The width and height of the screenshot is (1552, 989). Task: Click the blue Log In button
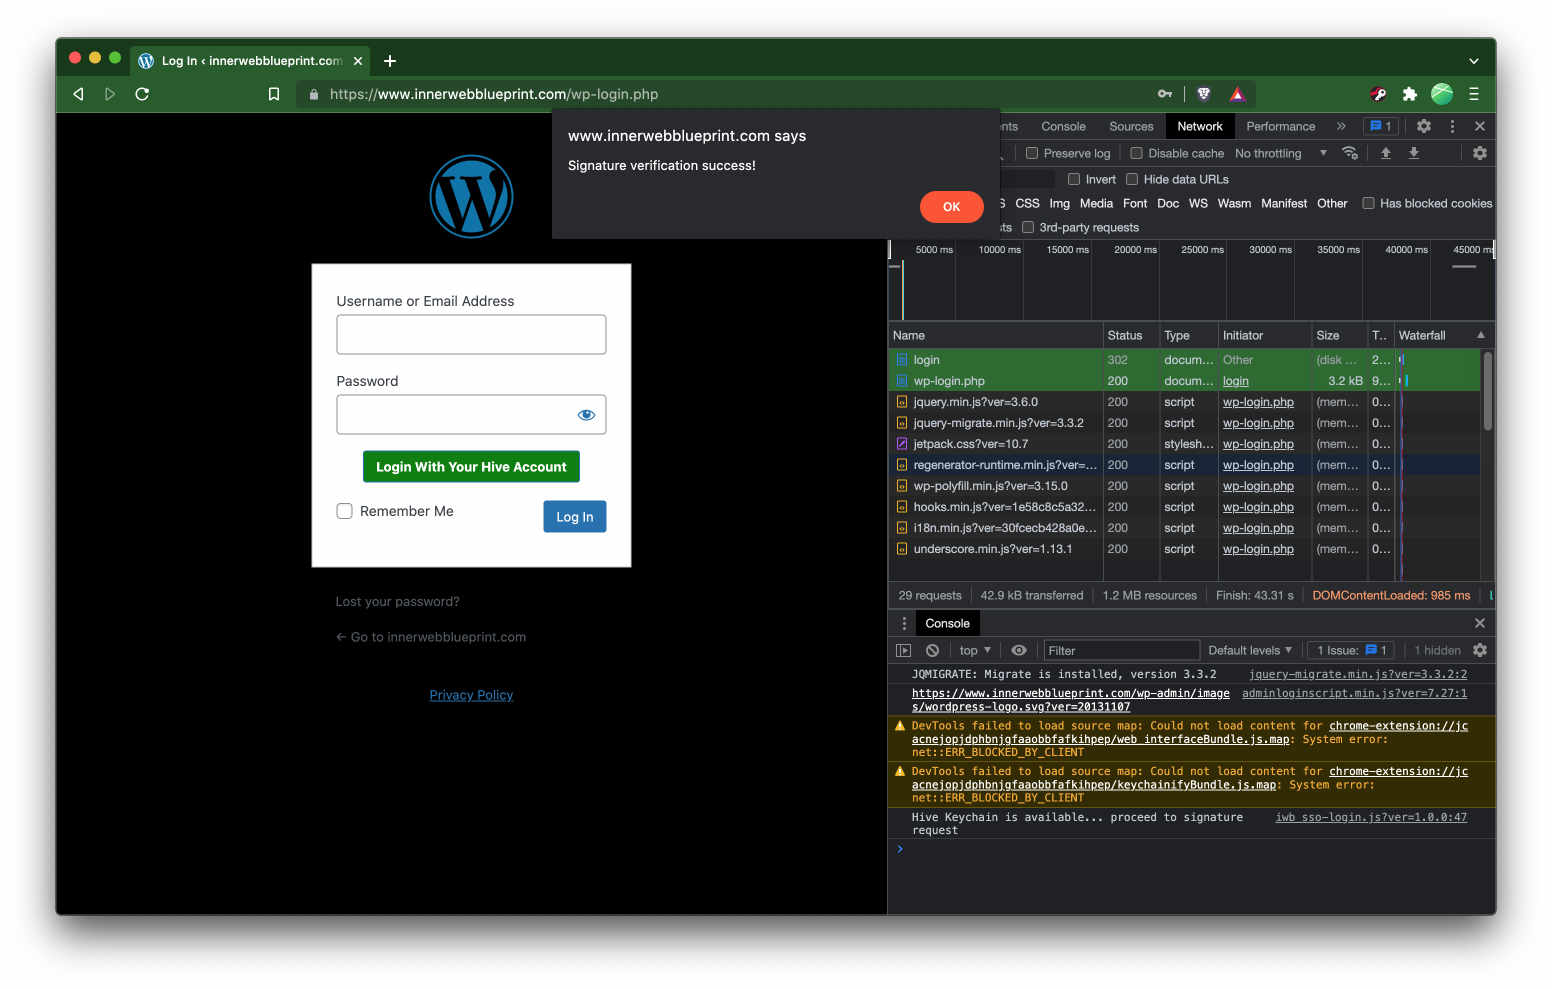click(575, 517)
